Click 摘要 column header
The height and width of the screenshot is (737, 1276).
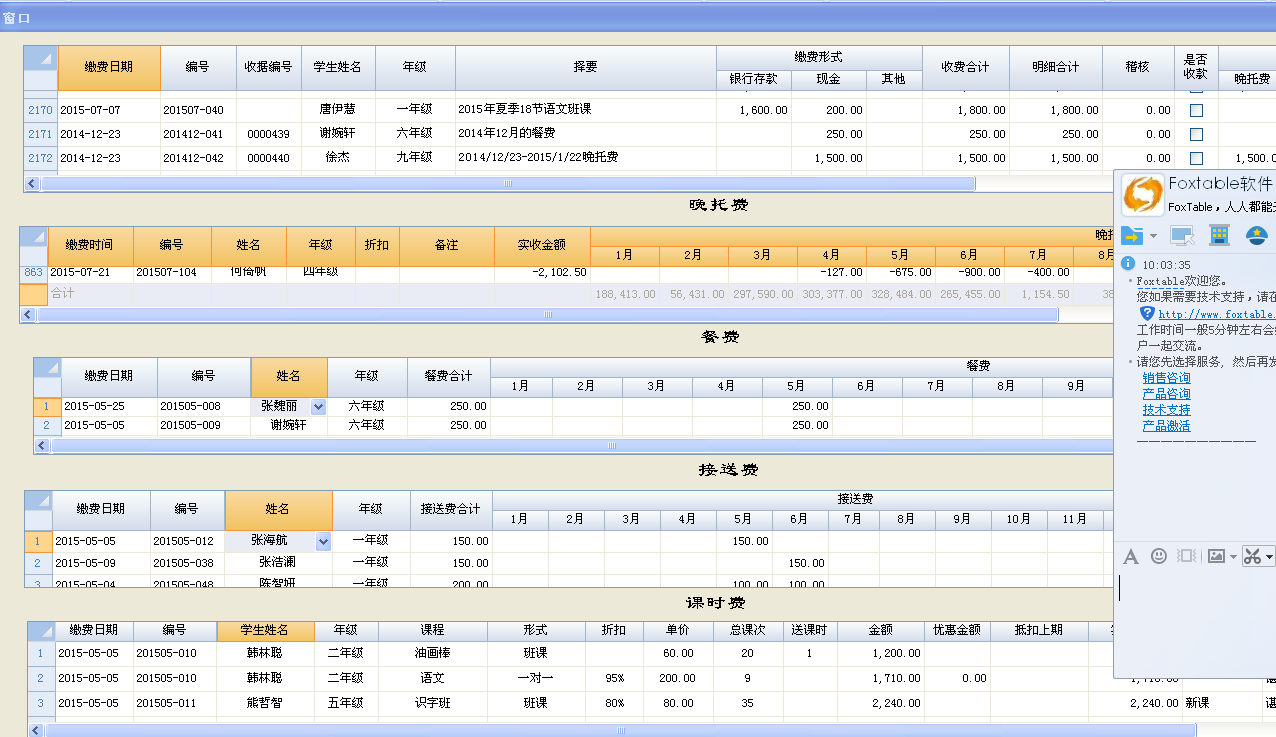click(x=586, y=67)
